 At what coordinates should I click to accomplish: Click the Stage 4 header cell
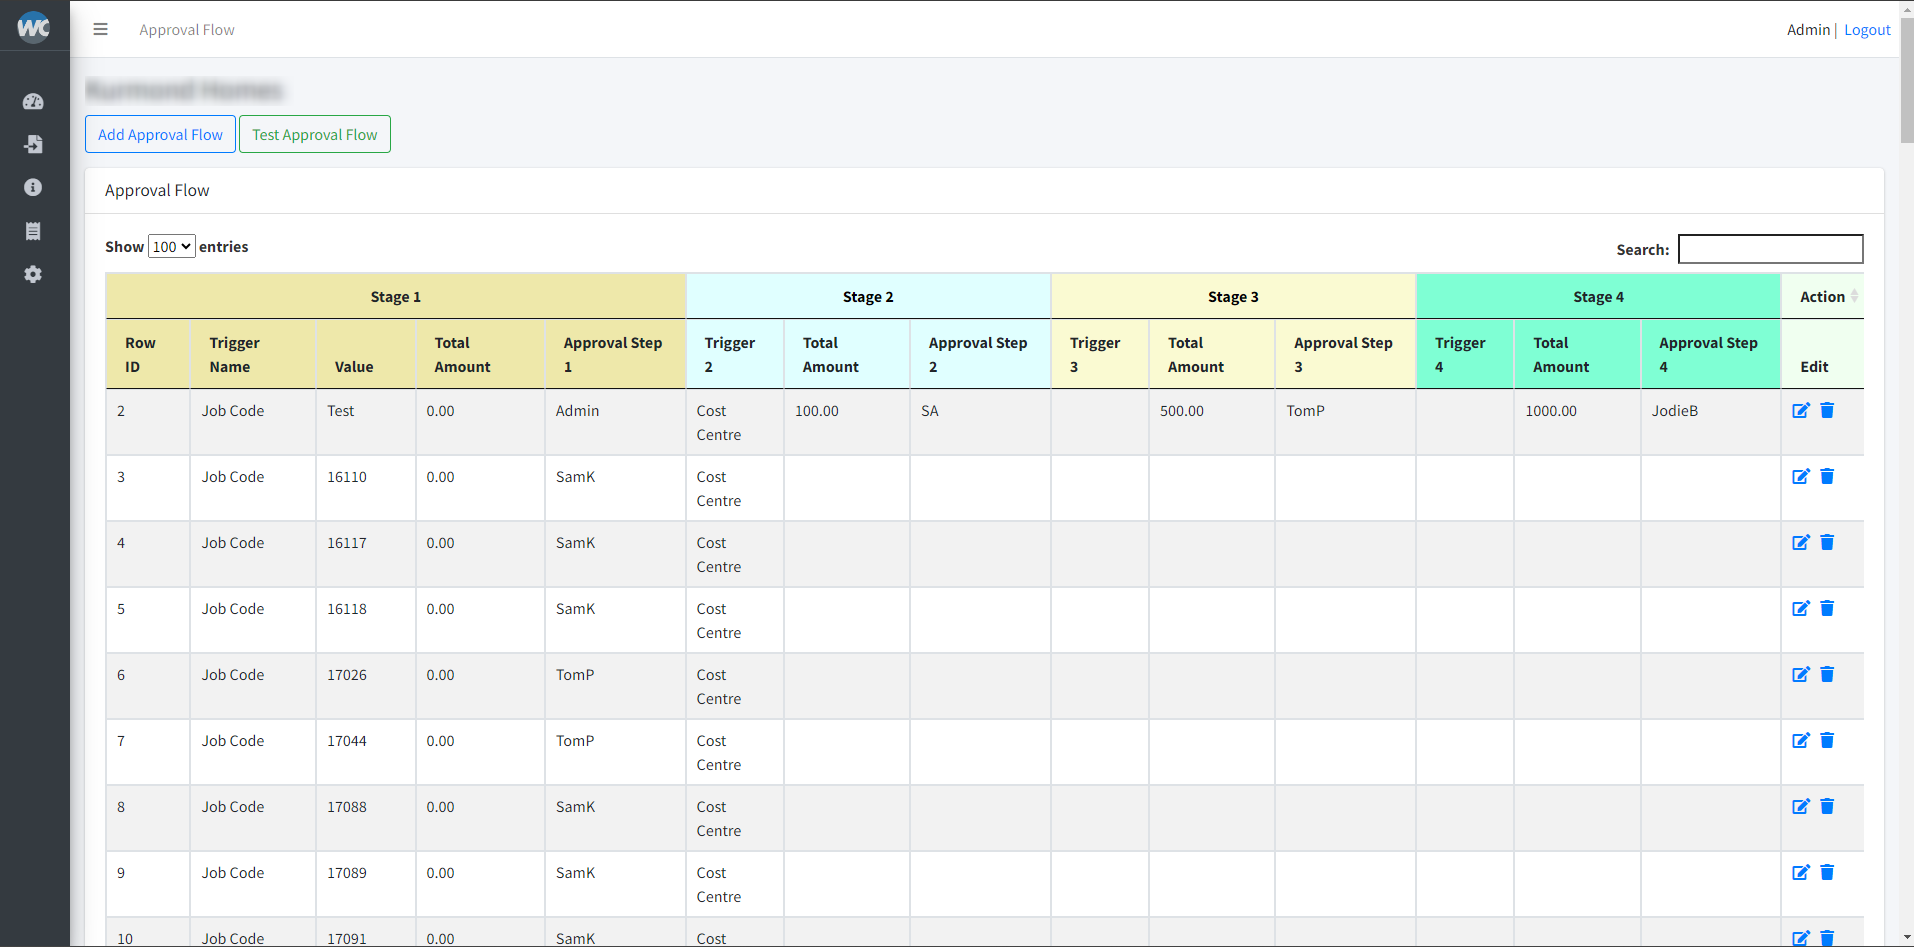pyautogui.click(x=1598, y=296)
